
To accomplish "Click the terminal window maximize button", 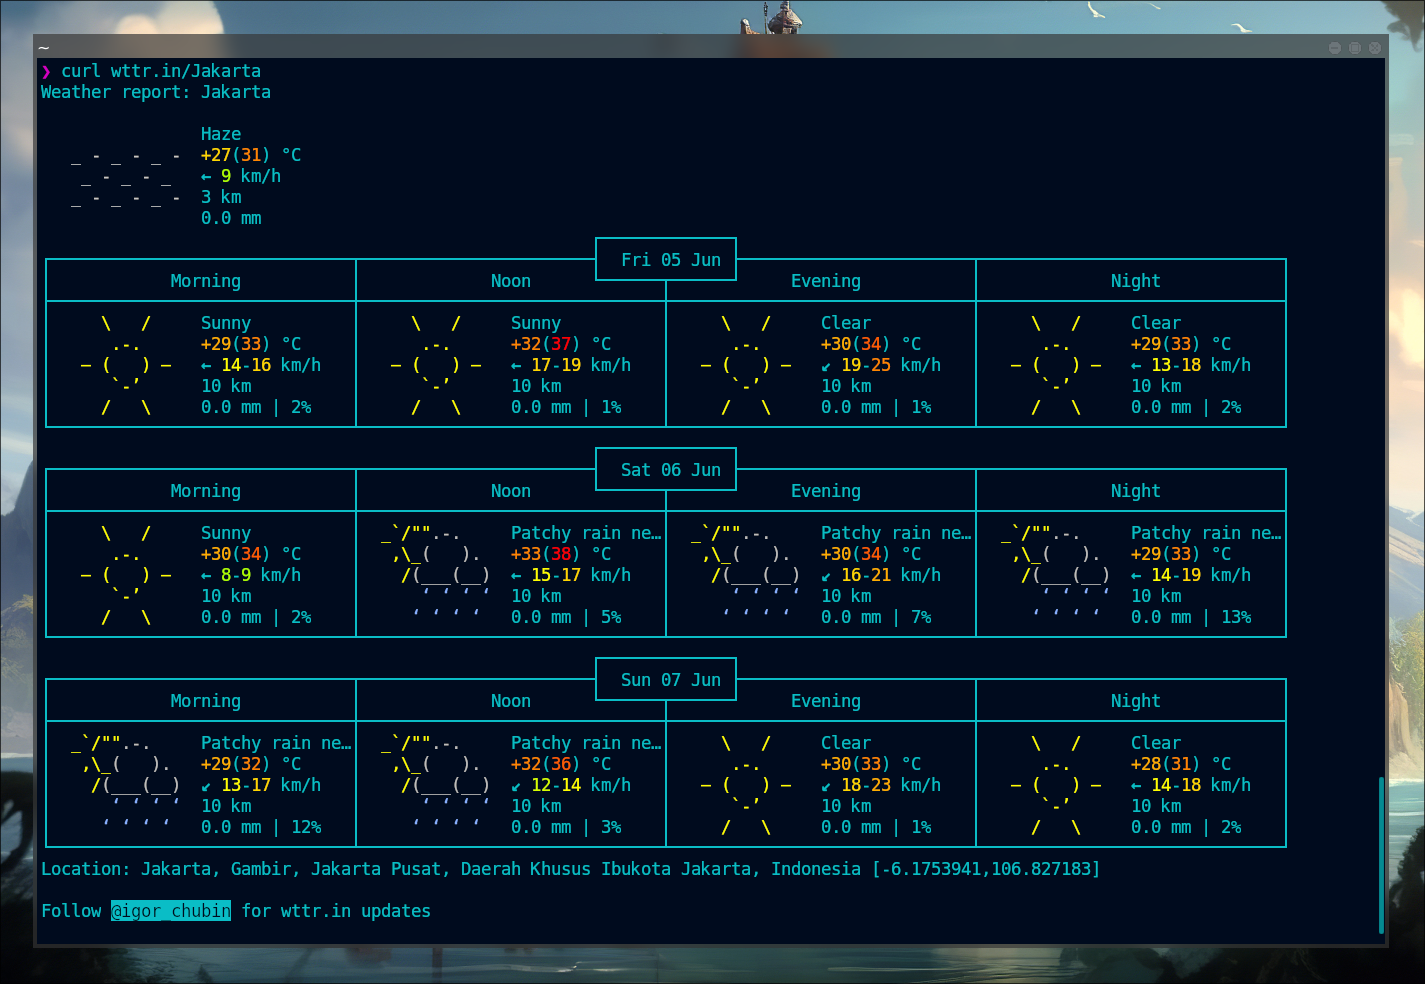I will (x=1355, y=48).
